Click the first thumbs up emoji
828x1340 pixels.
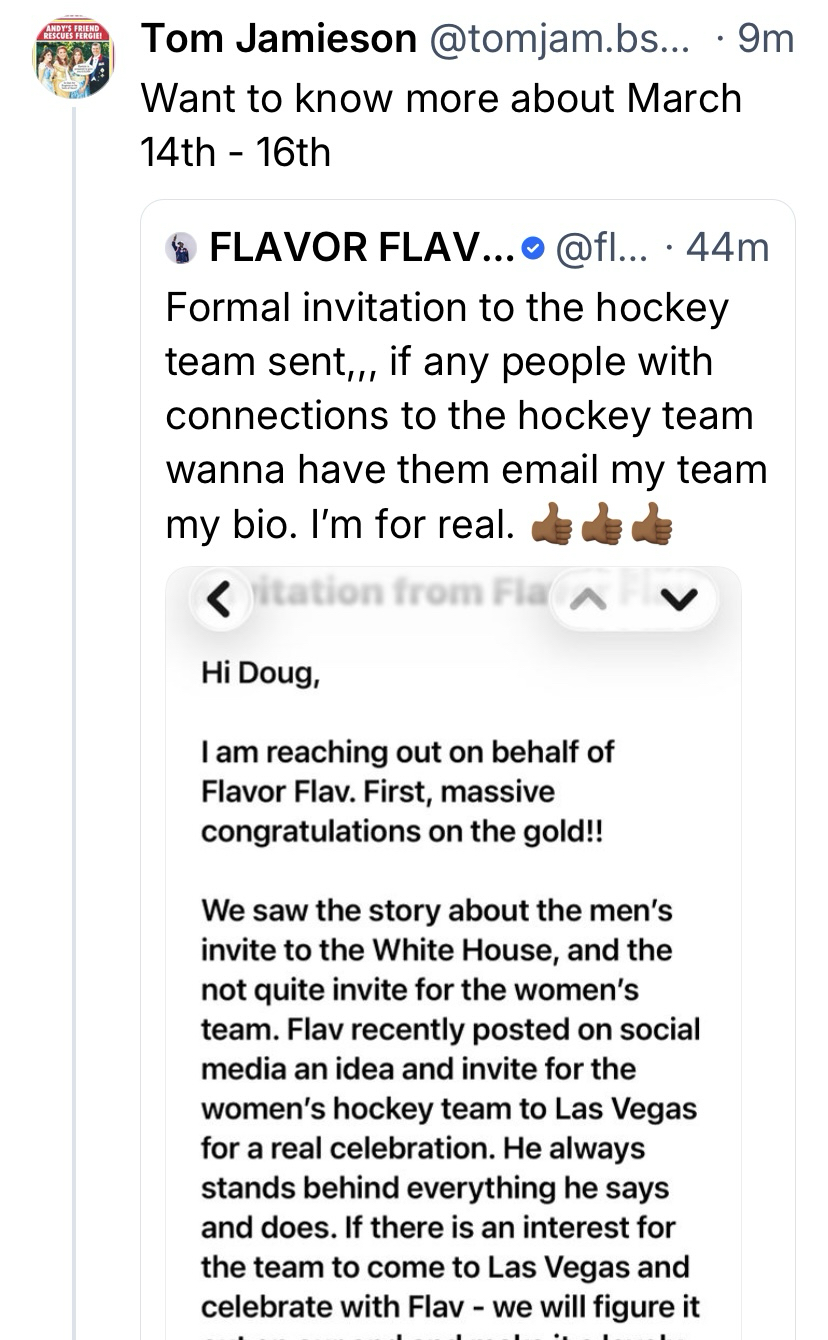tap(550, 523)
